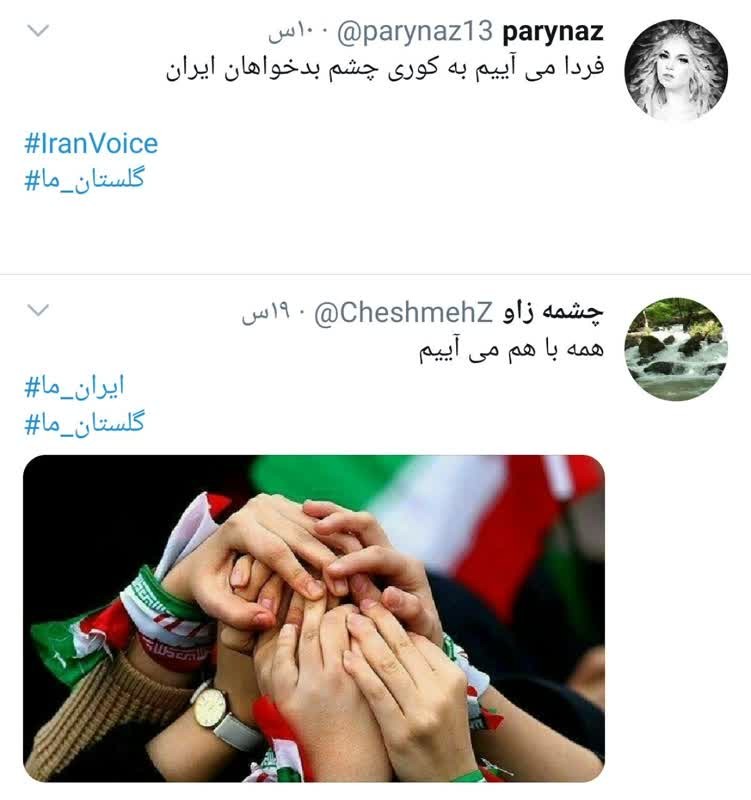Open the @CheshmehZ handle
Screen dimensions: 751x800
pyautogui.click(x=403, y=312)
